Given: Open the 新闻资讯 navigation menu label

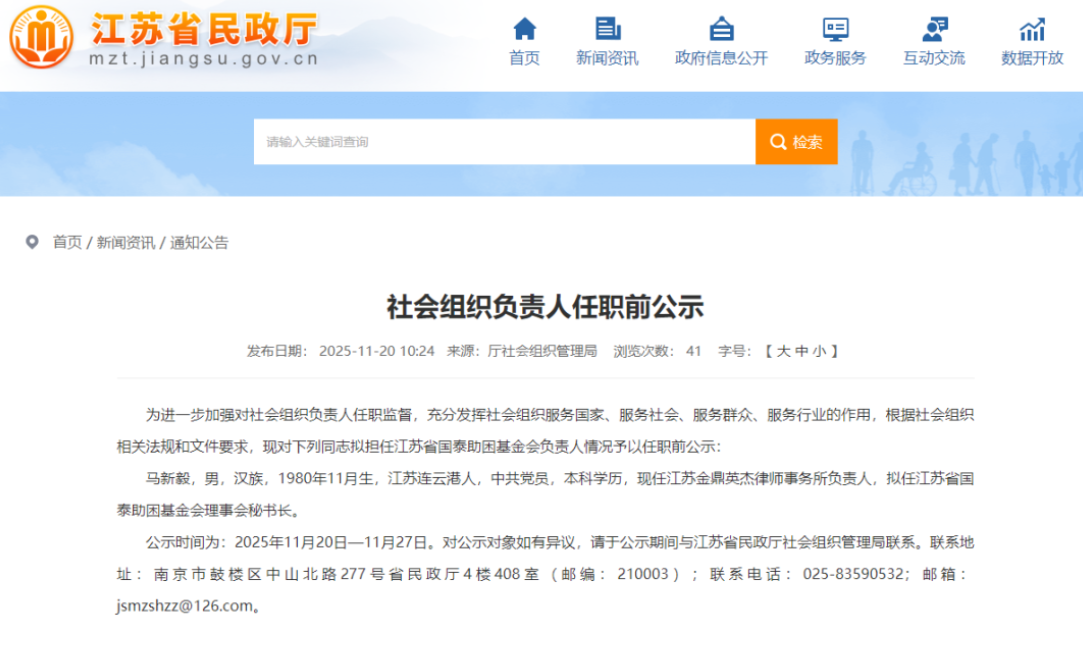Looking at the screenshot, I should point(607,58).
